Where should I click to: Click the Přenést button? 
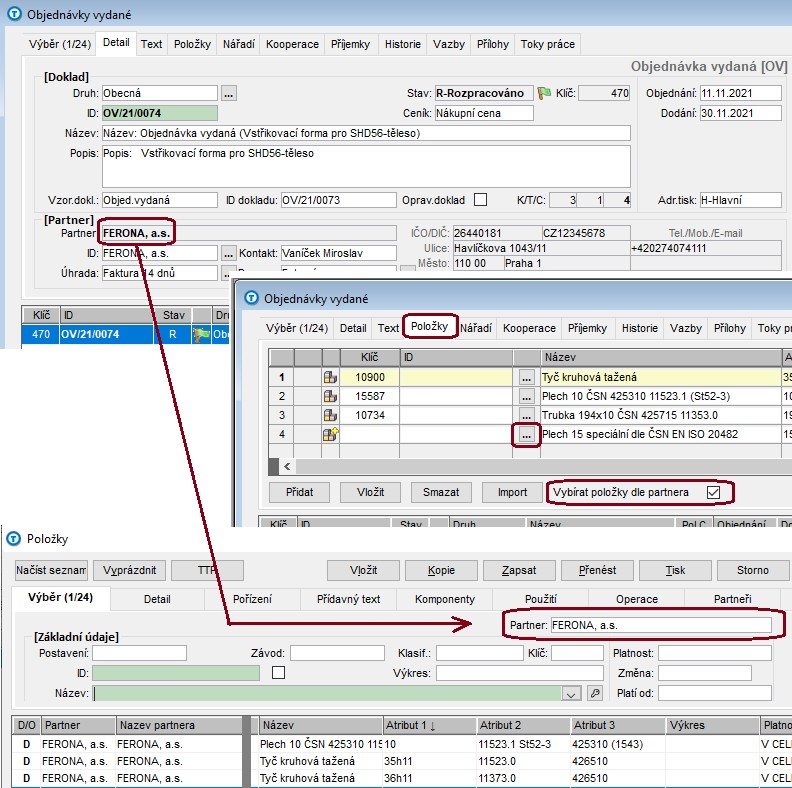pos(597,570)
